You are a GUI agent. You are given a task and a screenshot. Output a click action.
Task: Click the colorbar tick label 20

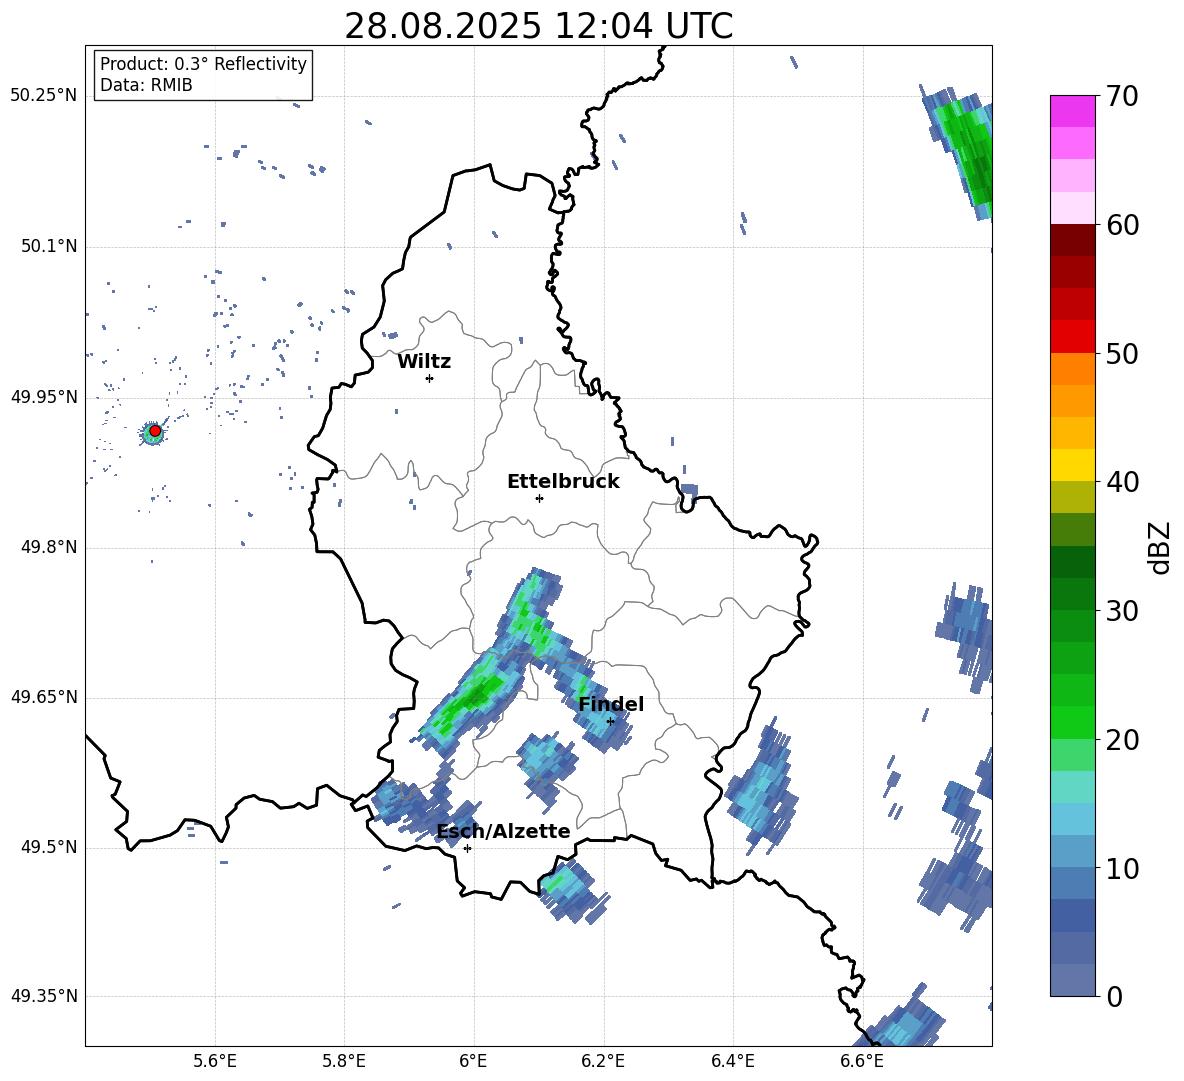tap(1122, 740)
